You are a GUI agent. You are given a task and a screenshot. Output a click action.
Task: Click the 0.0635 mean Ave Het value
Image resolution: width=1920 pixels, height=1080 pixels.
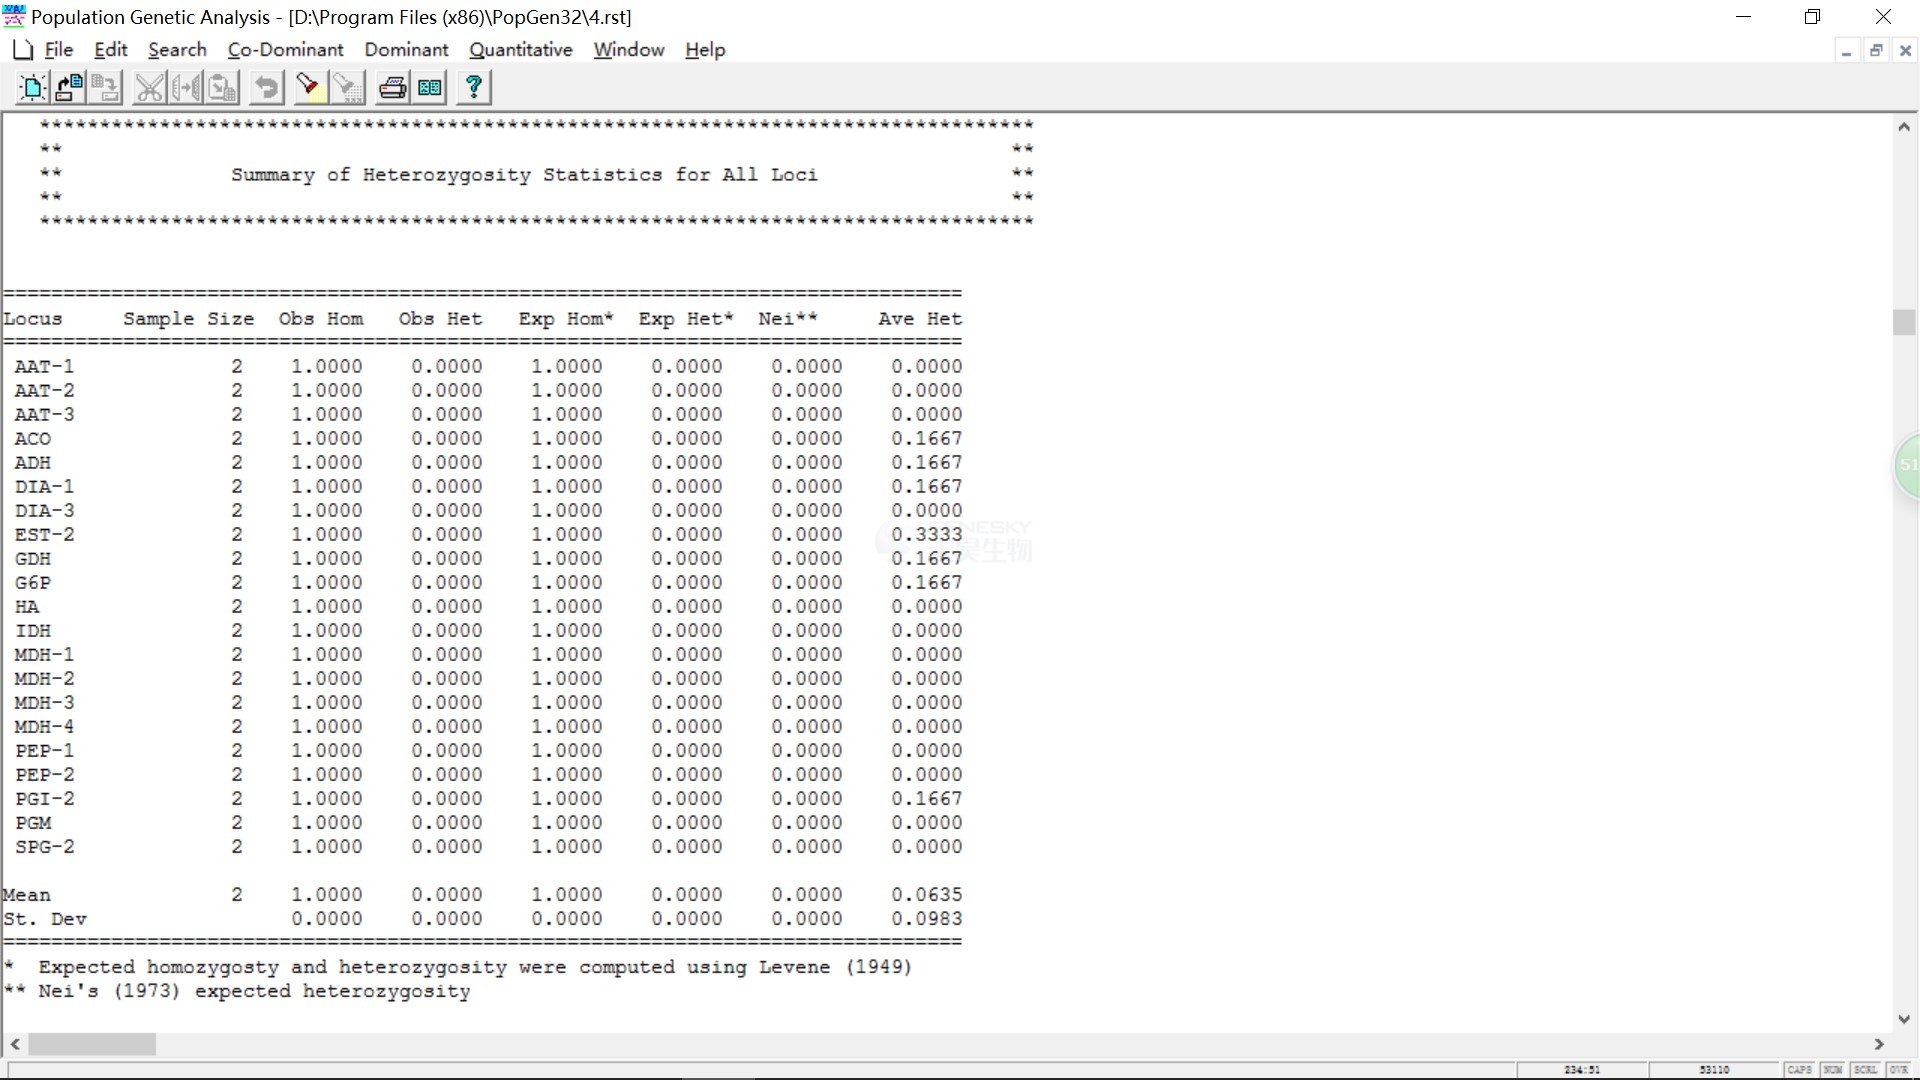coord(927,895)
